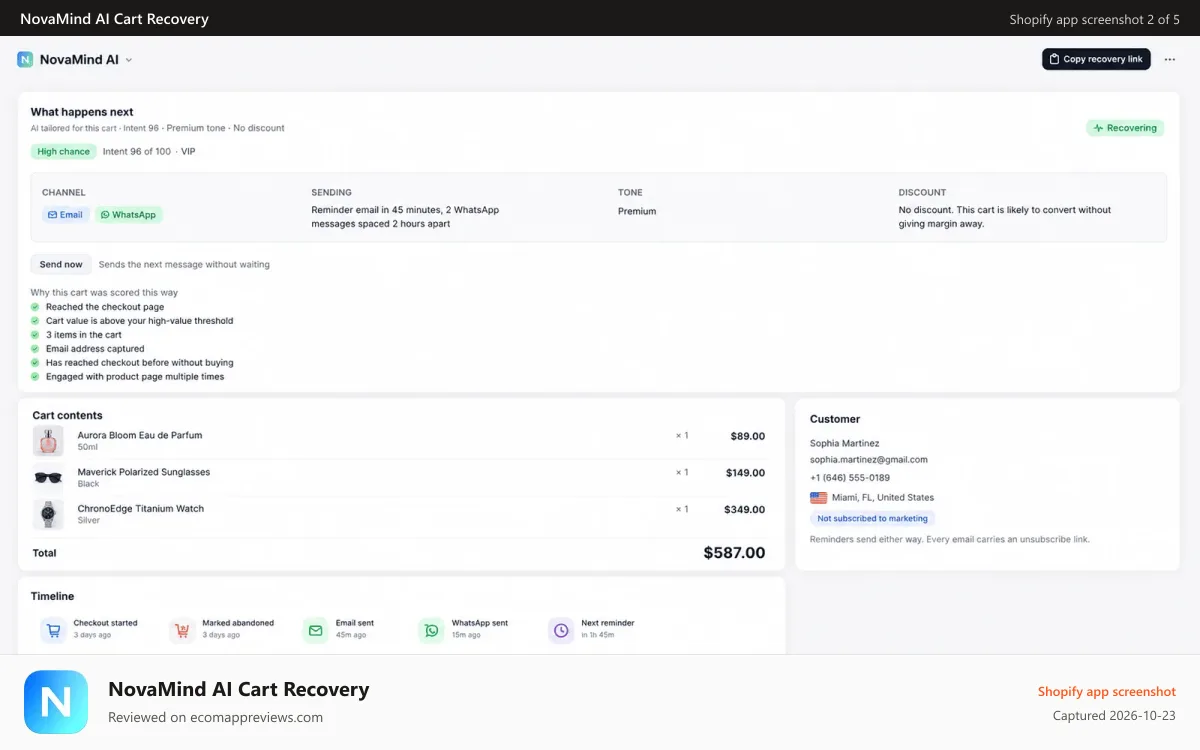Click check icon beside 'Cart value is above'
This screenshot has width=1200, height=750.
coord(35,321)
